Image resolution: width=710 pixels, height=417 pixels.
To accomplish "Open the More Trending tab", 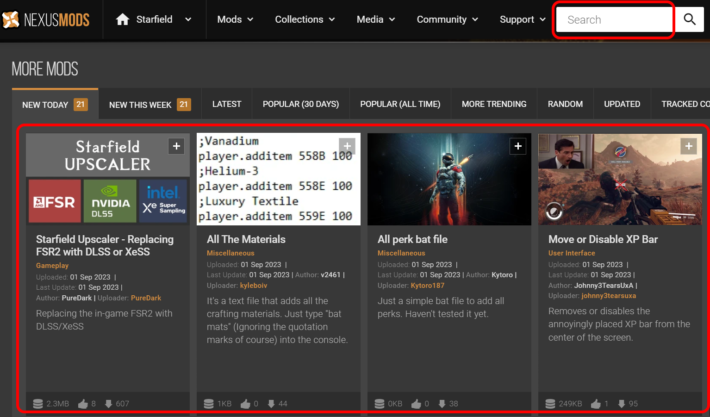I will tap(494, 104).
